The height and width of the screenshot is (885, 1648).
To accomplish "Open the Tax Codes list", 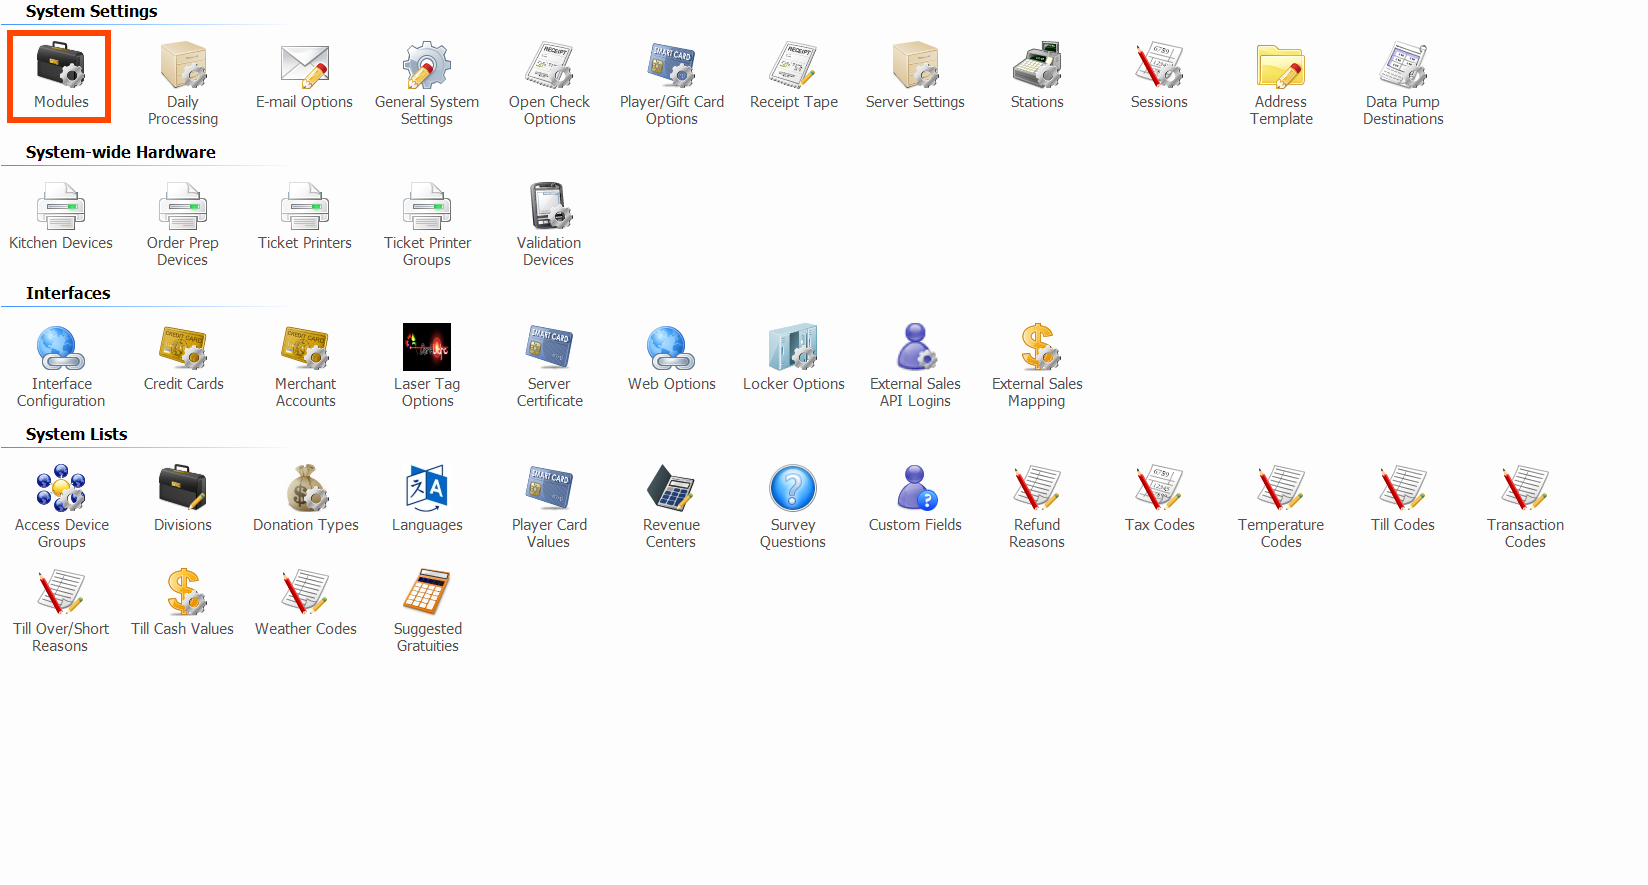I will (1159, 489).
